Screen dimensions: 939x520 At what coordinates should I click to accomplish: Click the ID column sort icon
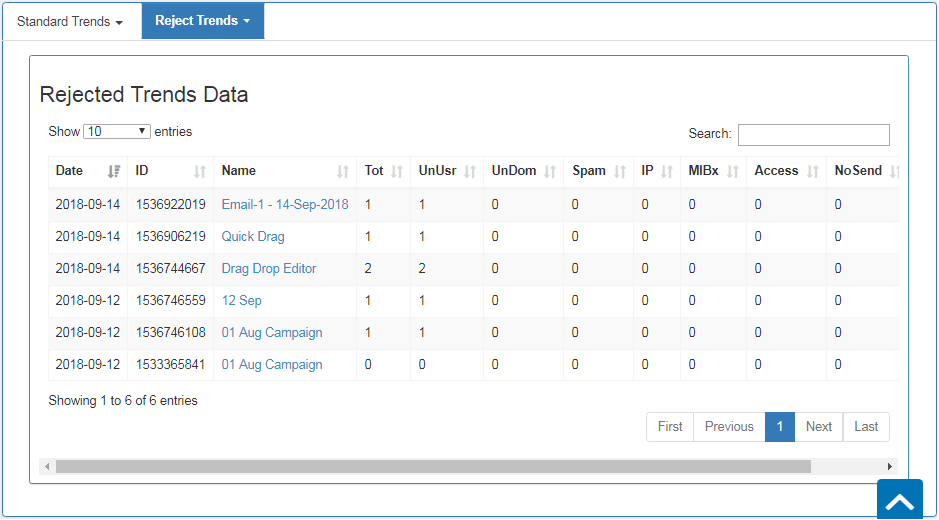click(x=200, y=171)
